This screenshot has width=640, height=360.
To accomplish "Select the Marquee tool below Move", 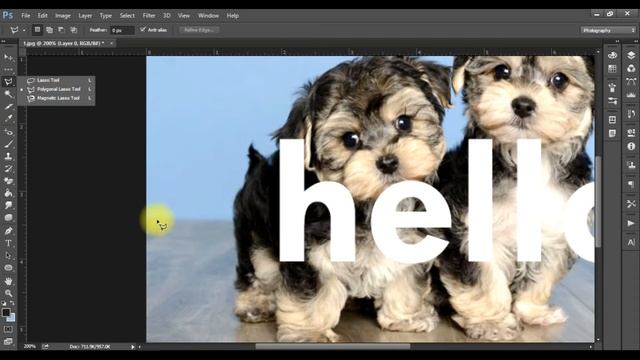I will (8, 70).
